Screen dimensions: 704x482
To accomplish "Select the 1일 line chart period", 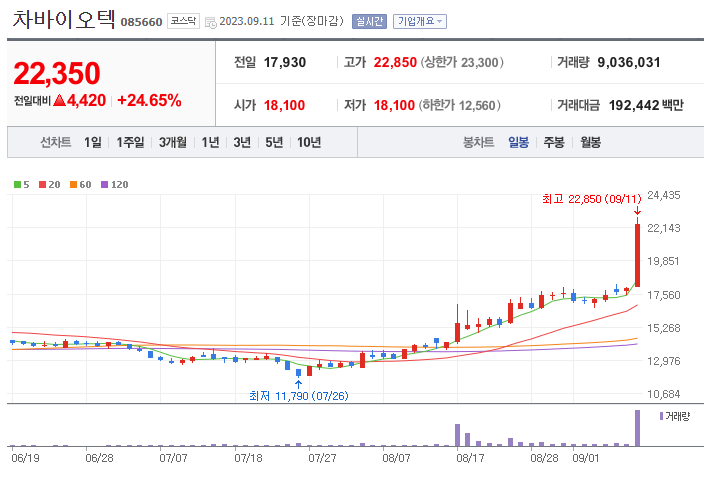I will [93, 142].
